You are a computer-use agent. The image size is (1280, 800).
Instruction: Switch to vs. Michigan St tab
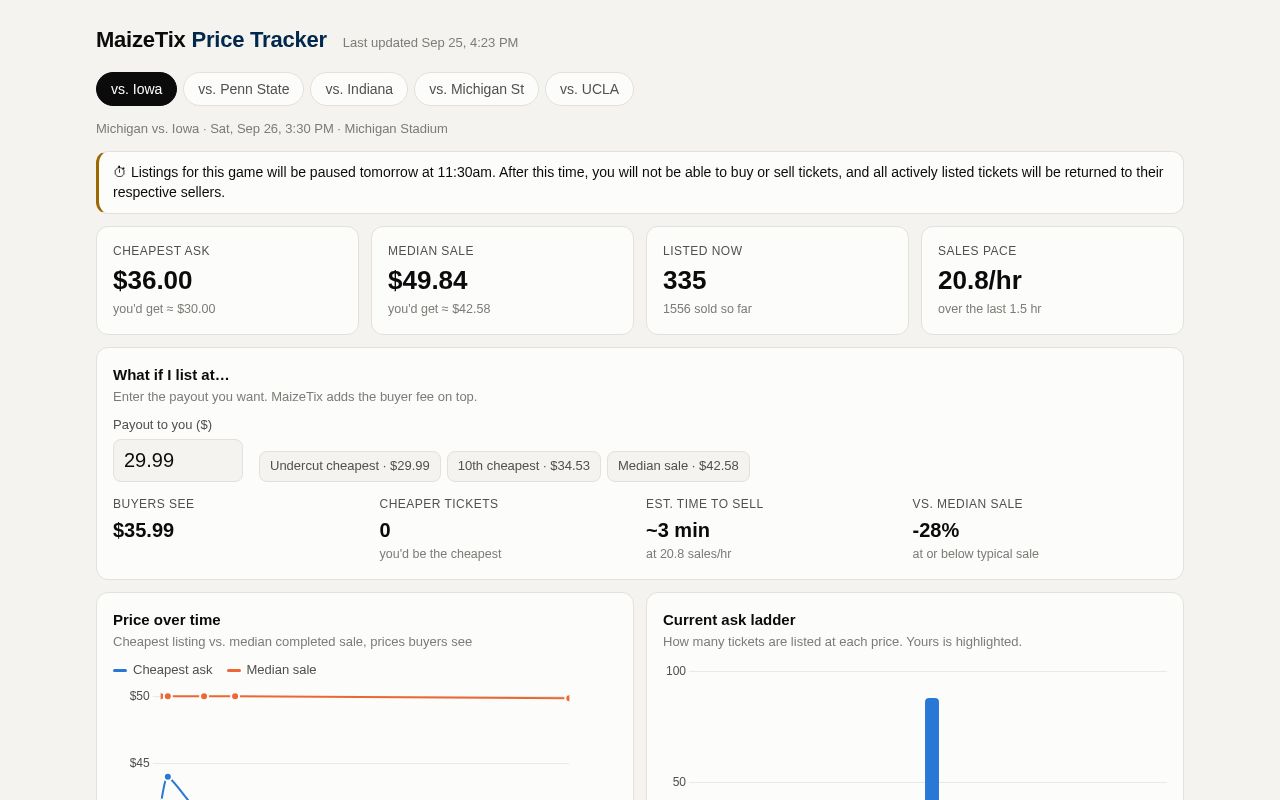click(476, 89)
